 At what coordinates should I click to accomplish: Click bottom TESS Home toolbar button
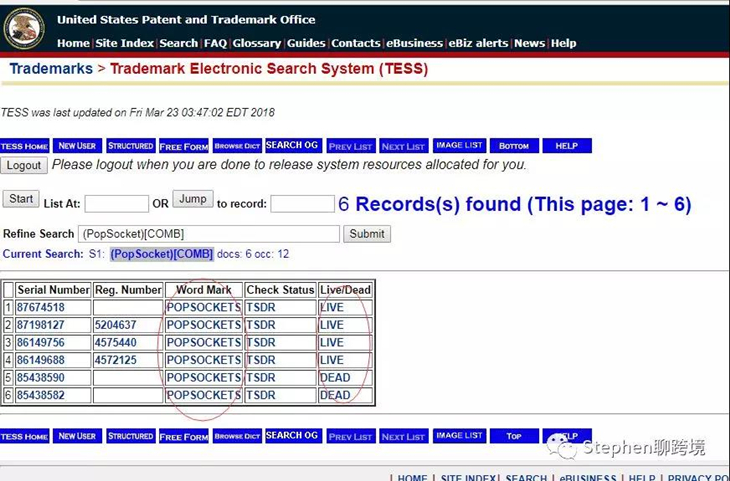25,436
